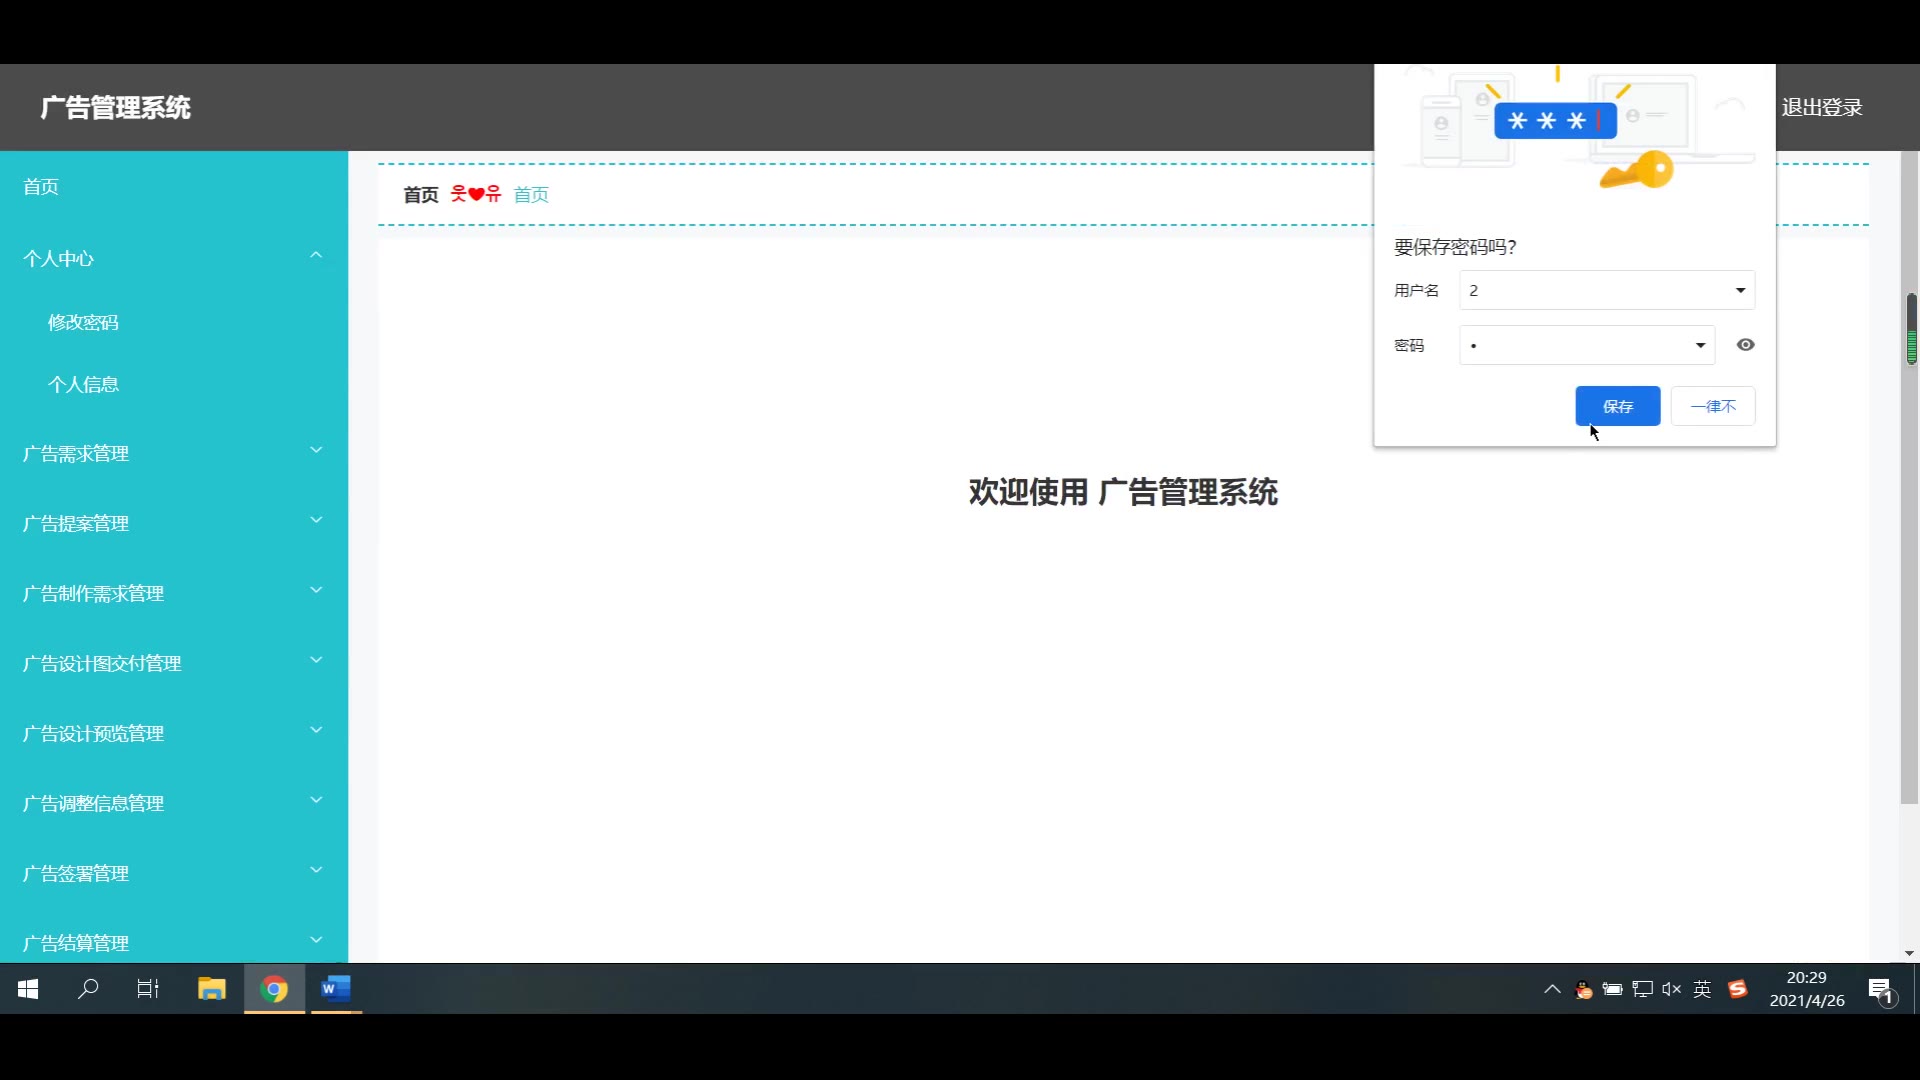
Task: Switch to Chrome in taskbar
Action: [x=274, y=989]
